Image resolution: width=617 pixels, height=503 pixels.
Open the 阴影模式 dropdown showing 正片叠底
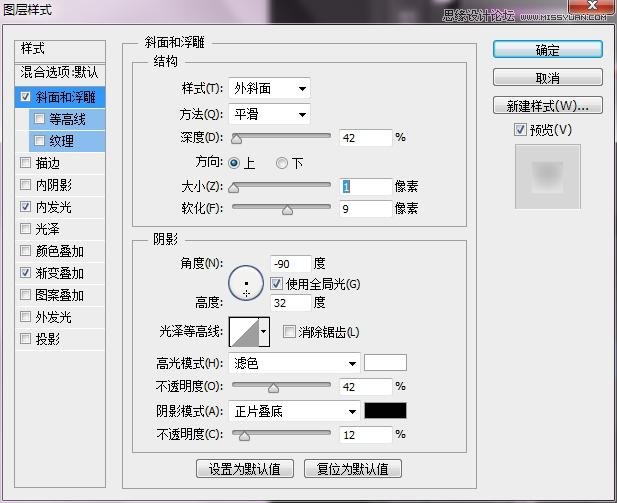coord(294,412)
